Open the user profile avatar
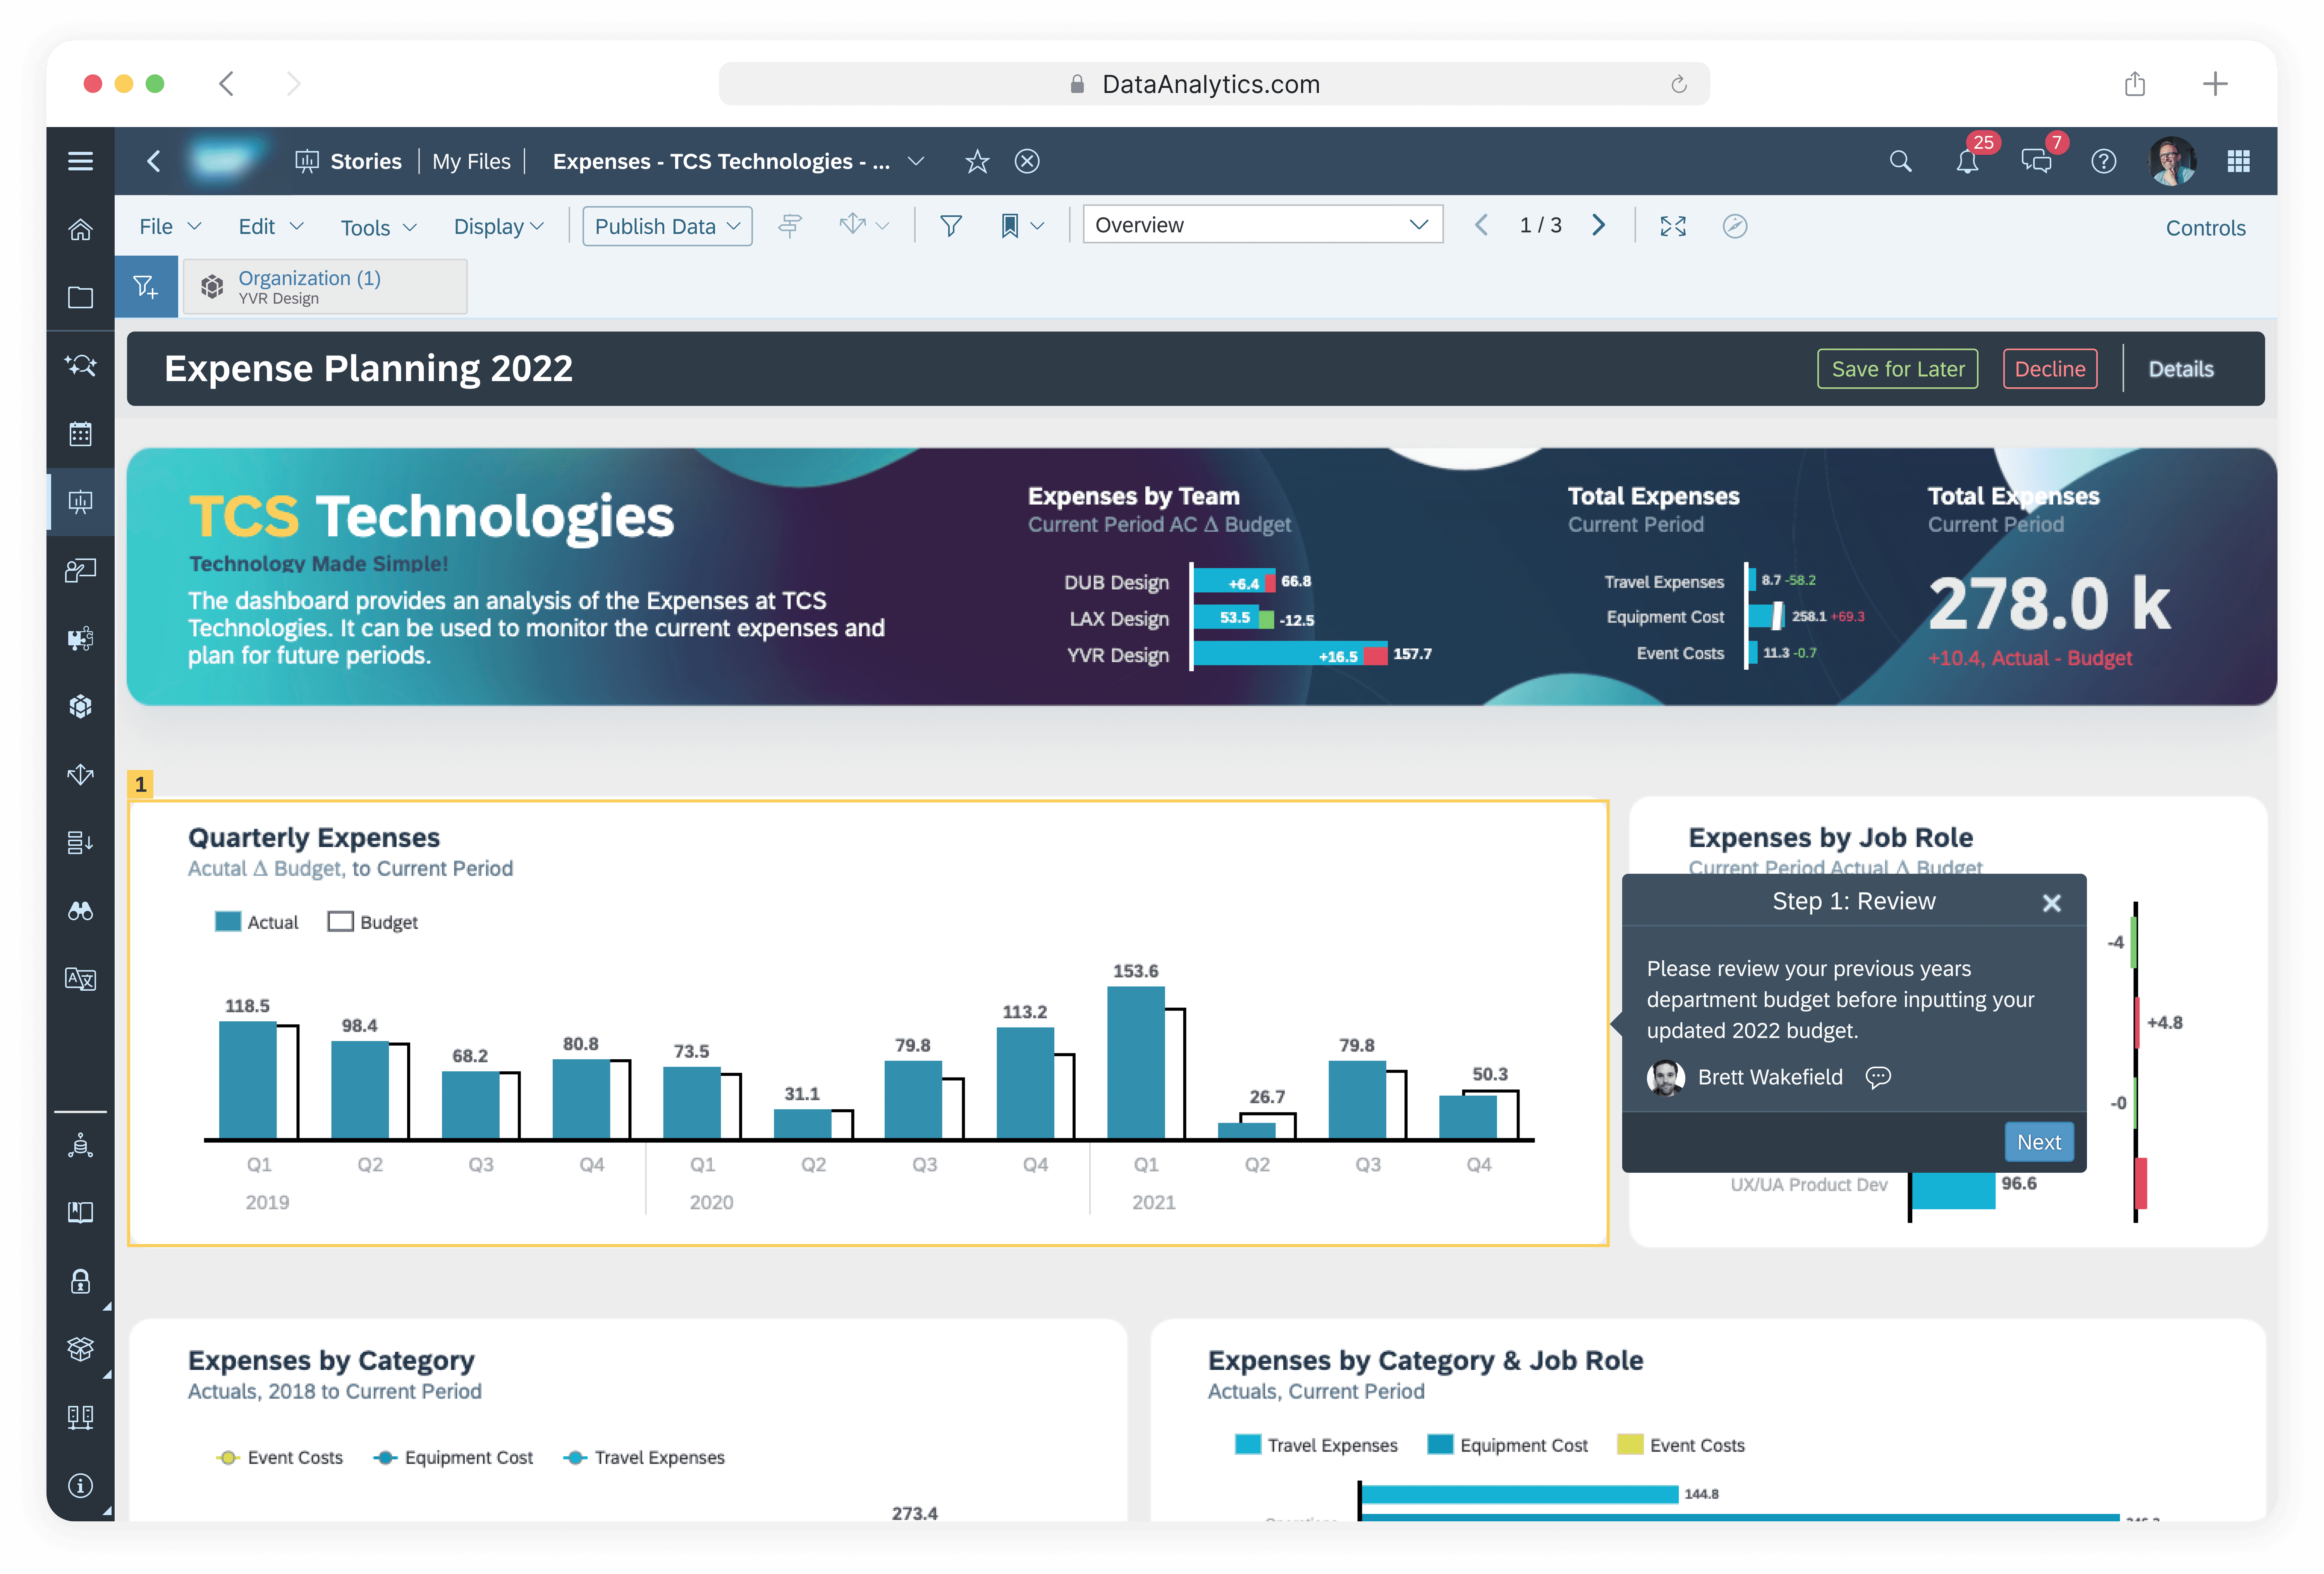Image resolution: width=2324 pixels, height=1574 pixels. point(2172,161)
